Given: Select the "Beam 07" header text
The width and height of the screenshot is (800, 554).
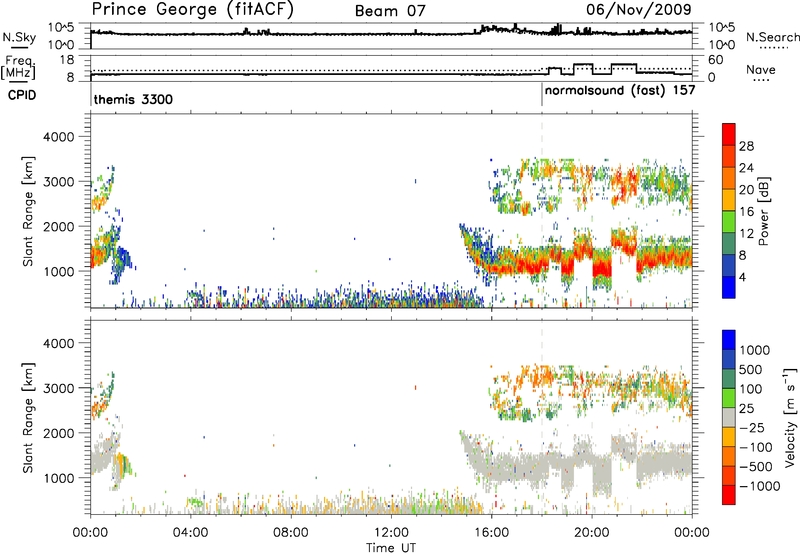Looking at the screenshot, I should click(390, 11).
